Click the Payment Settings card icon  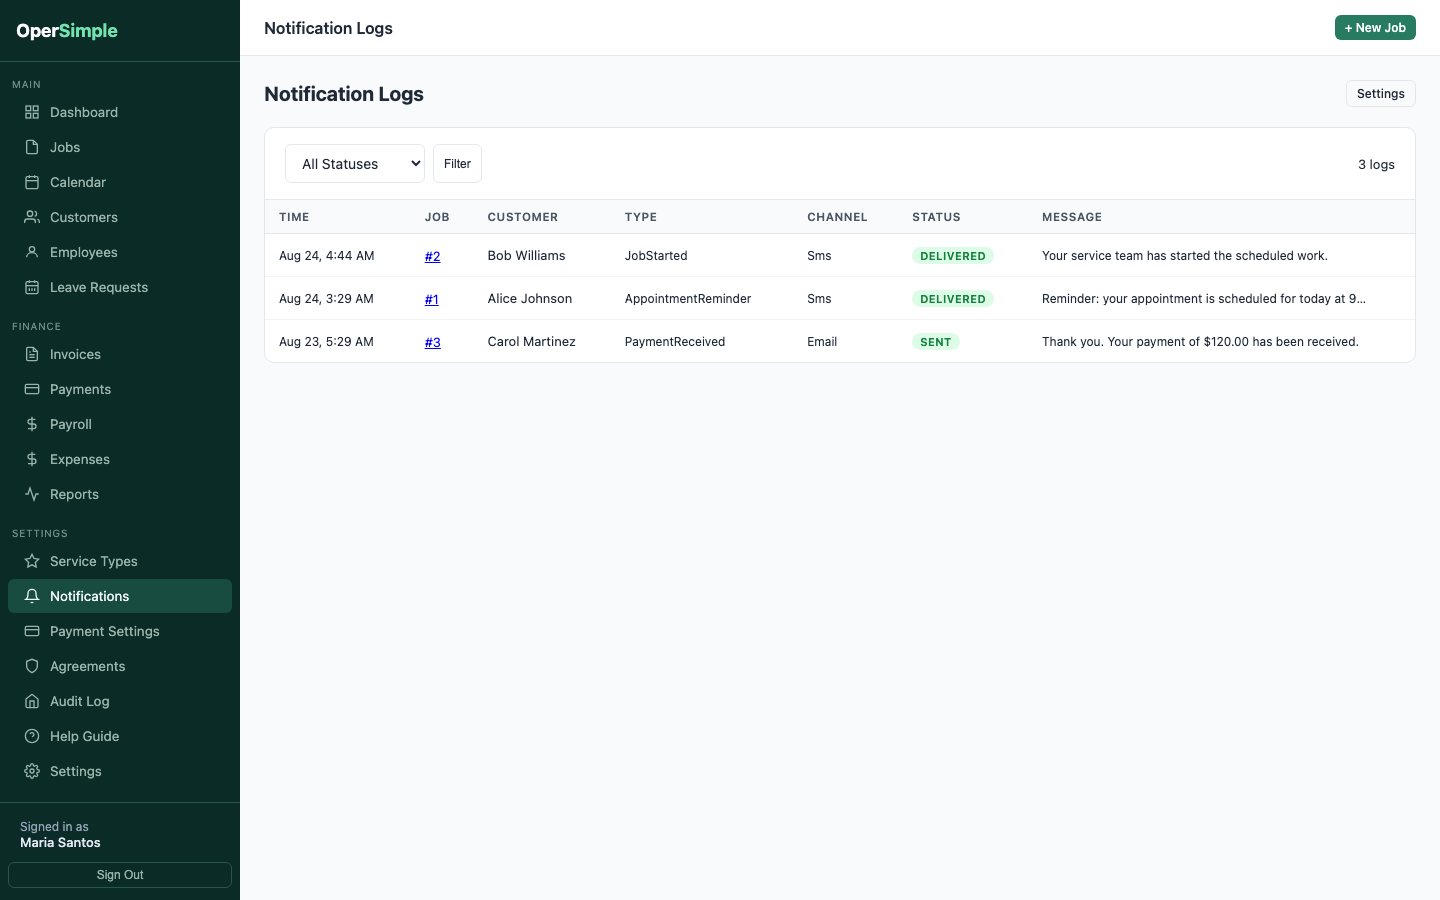32,631
